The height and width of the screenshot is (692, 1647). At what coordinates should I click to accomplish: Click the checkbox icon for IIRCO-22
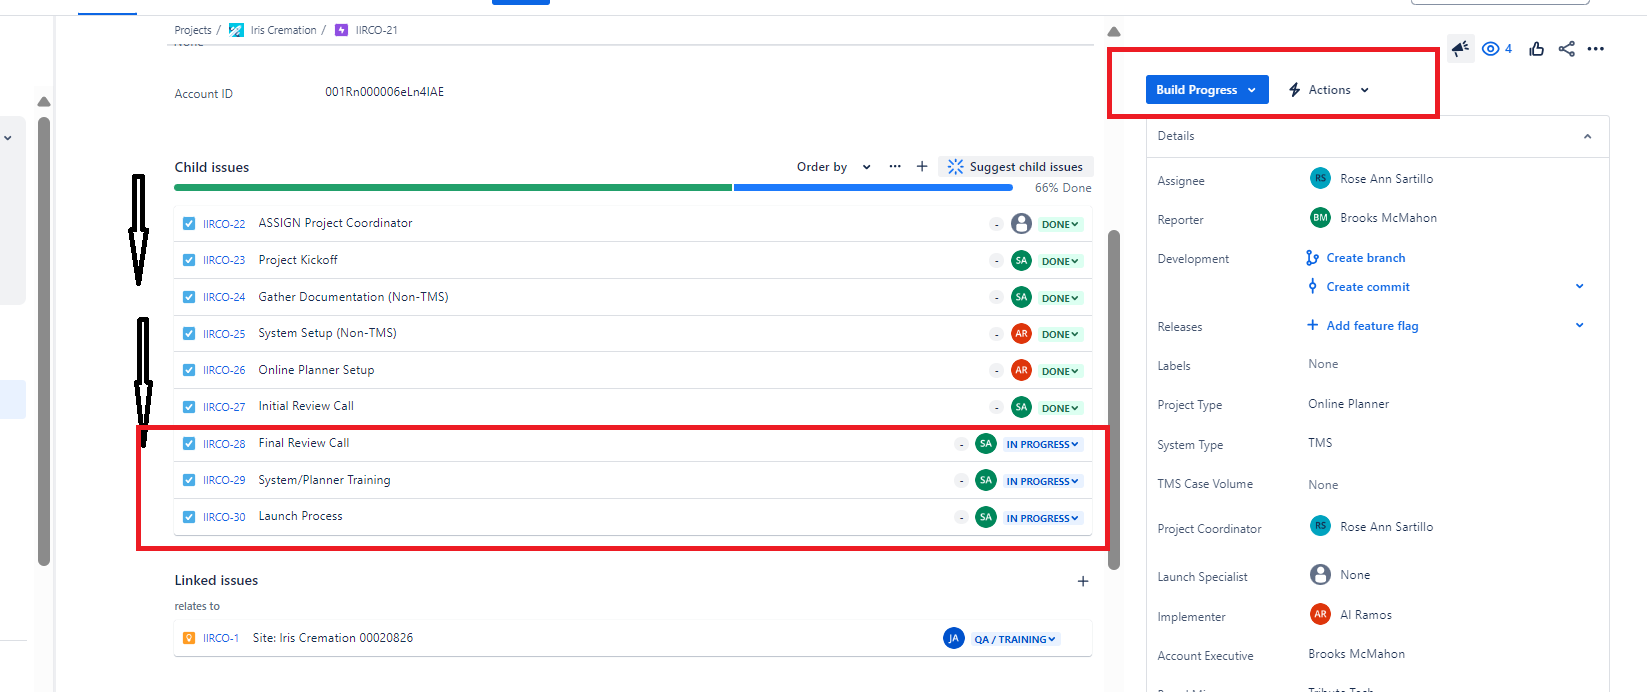click(189, 224)
